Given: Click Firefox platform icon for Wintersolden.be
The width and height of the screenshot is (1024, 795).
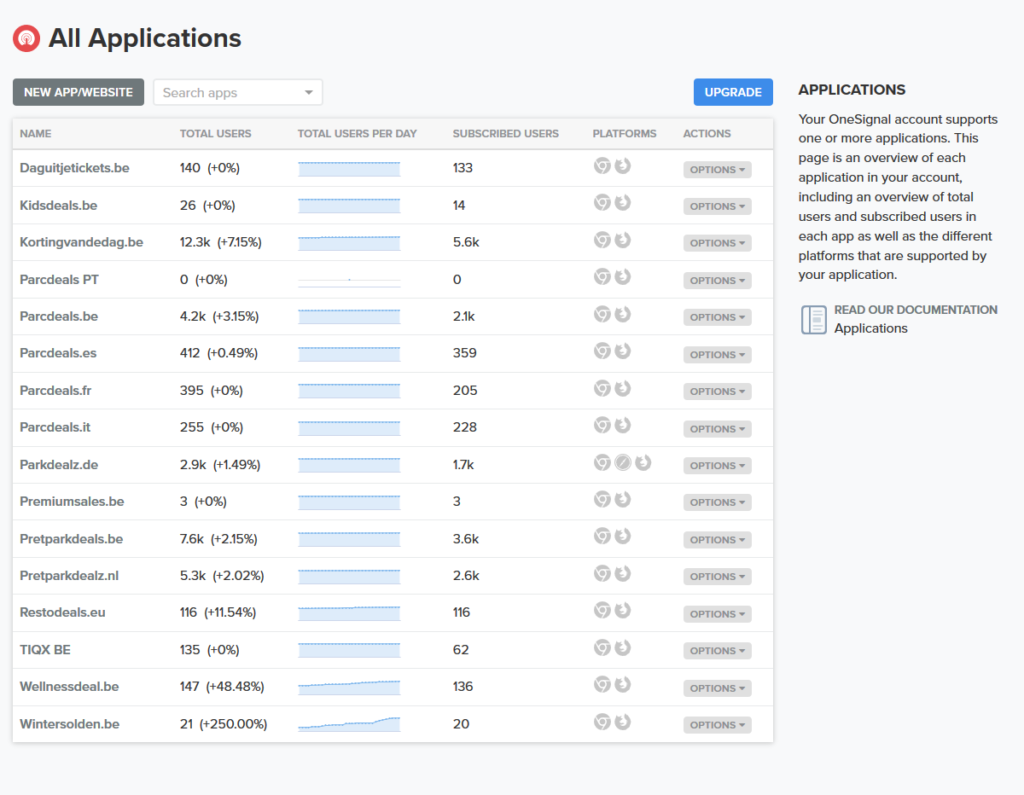Looking at the screenshot, I should 622,722.
